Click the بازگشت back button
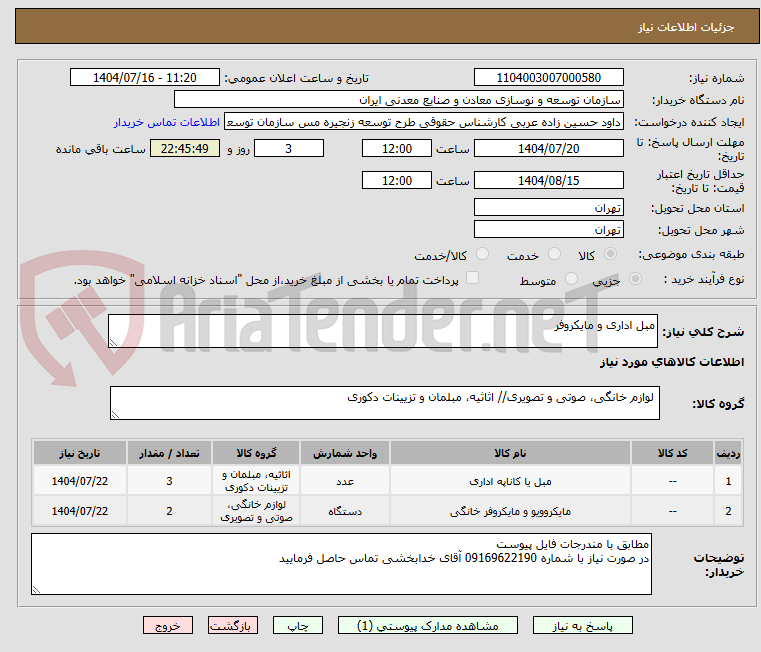The width and height of the screenshot is (761, 652). pyautogui.click(x=233, y=625)
